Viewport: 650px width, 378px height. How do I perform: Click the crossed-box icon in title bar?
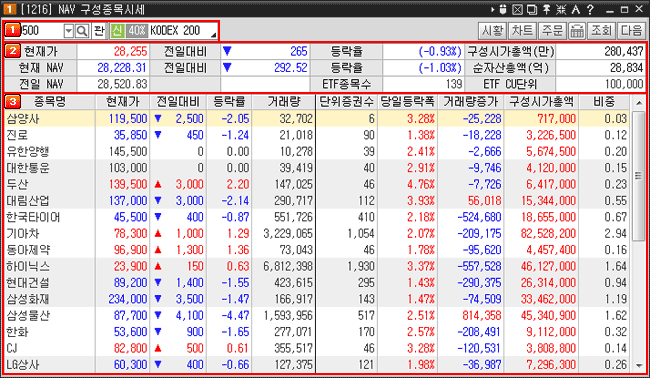pos(517,9)
